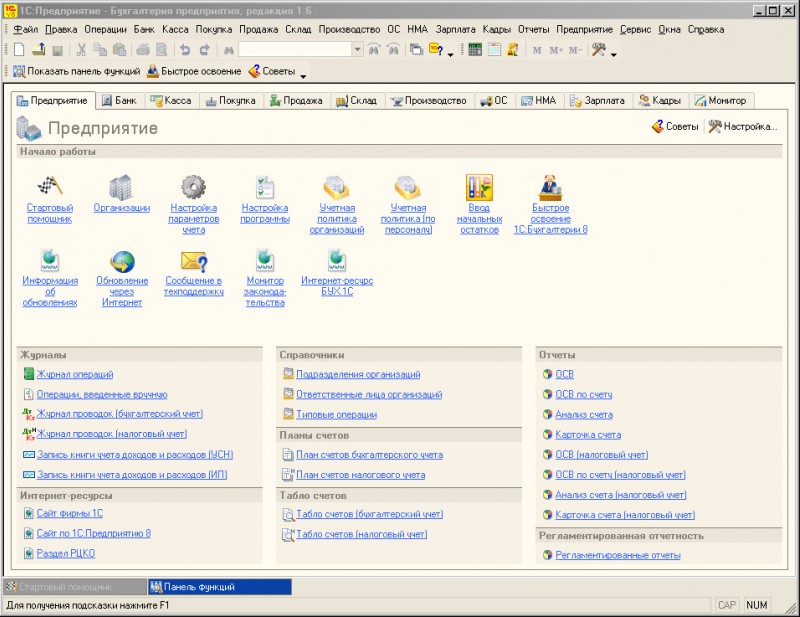Screen dimensions: 800x617
Task: Open the Журнал операций link
Action: point(74,374)
